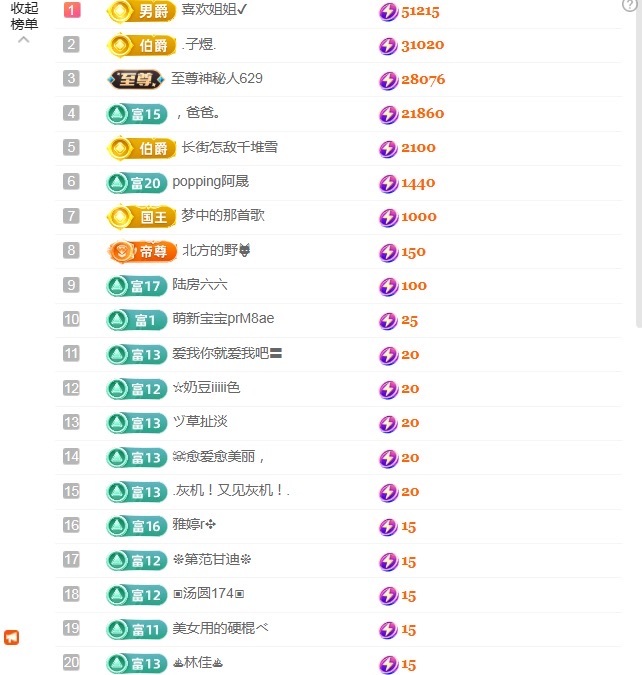Click the 富15 badge next to ，爸爸。
The width and height of the screenshot is (642, 675).
(136, 114)
